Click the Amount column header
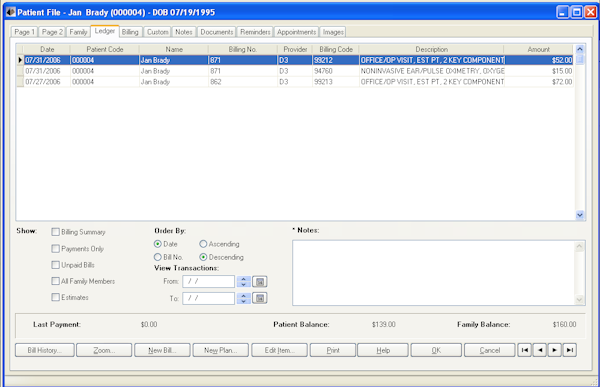Screen dimensions: 600x387 pos(539,49)
